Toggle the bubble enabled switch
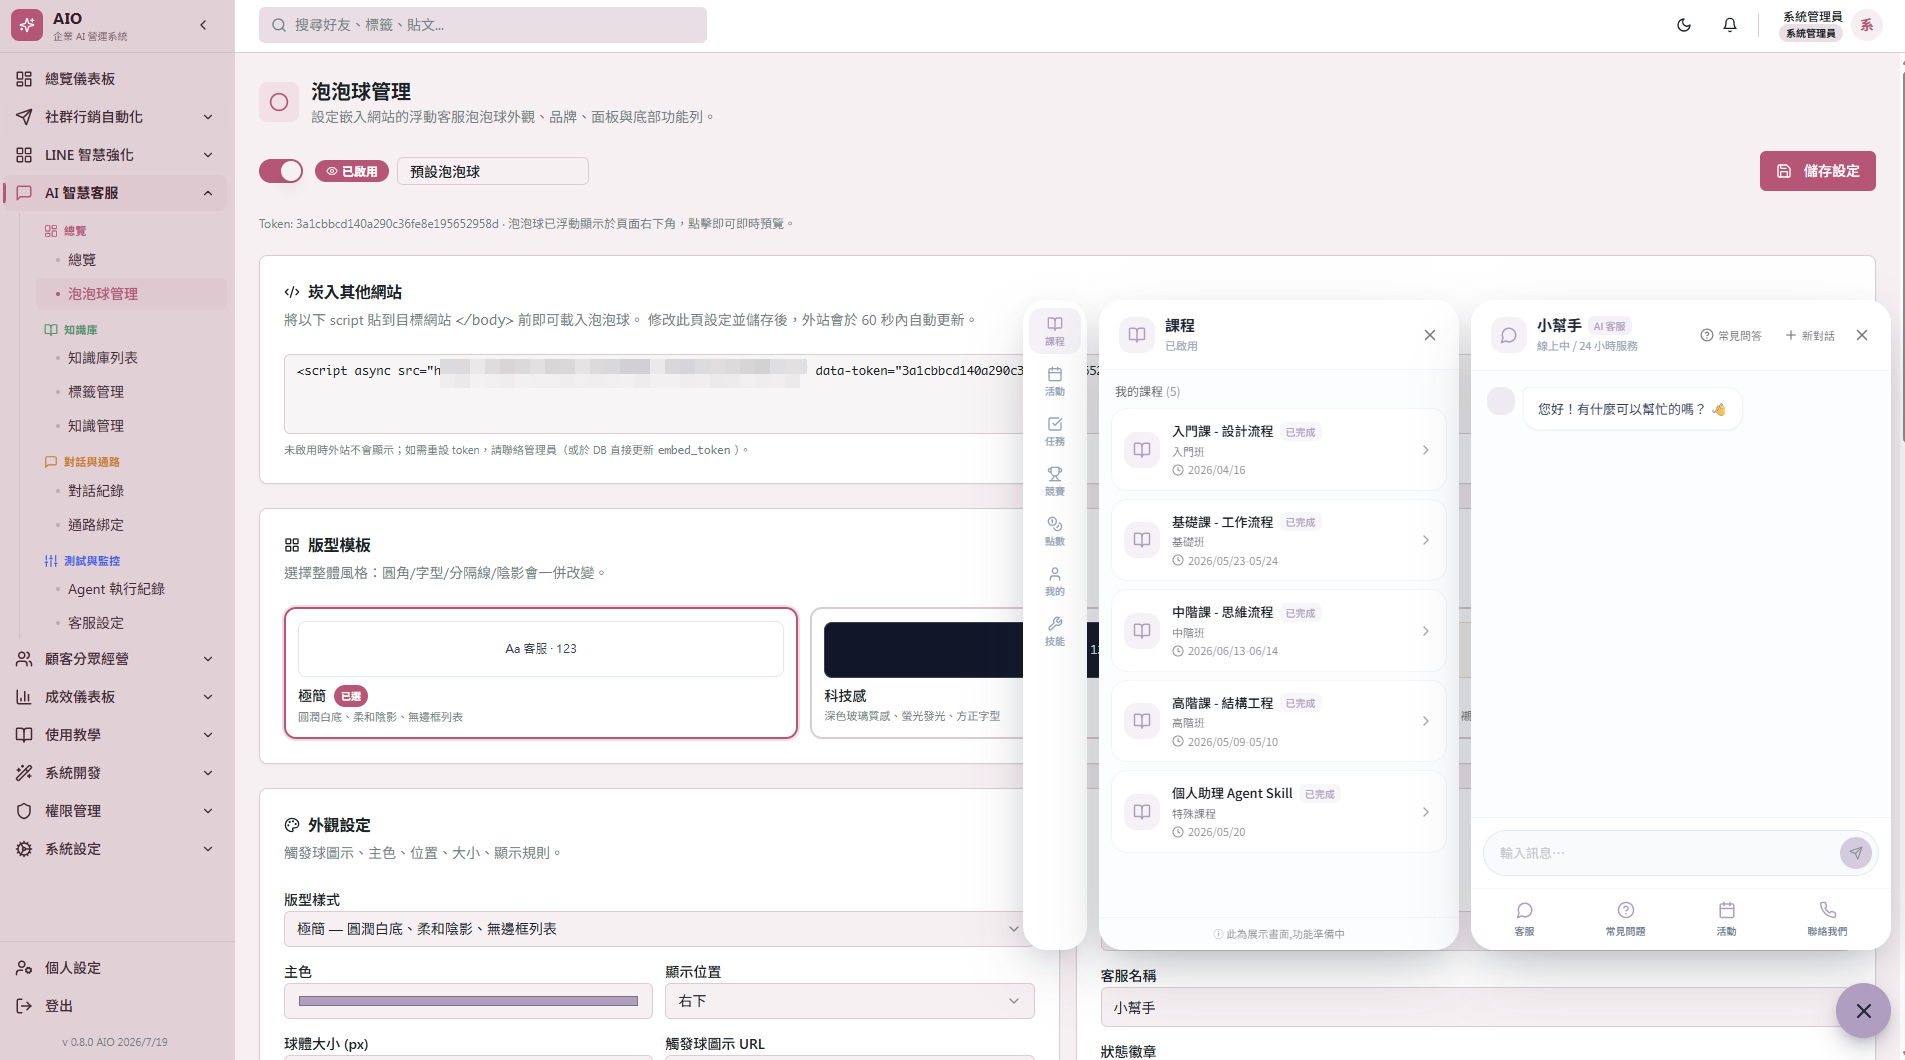The image size is (1905, 1060). 281,171
